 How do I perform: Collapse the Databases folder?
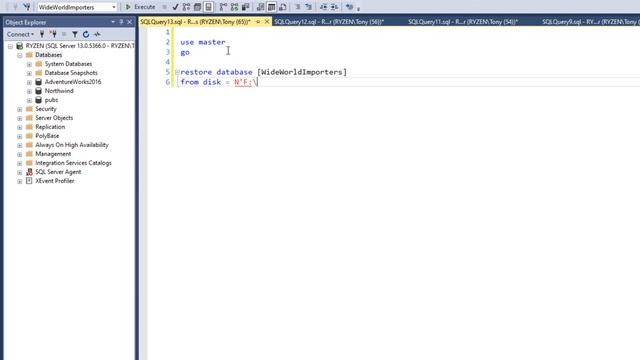click(20, 55)
